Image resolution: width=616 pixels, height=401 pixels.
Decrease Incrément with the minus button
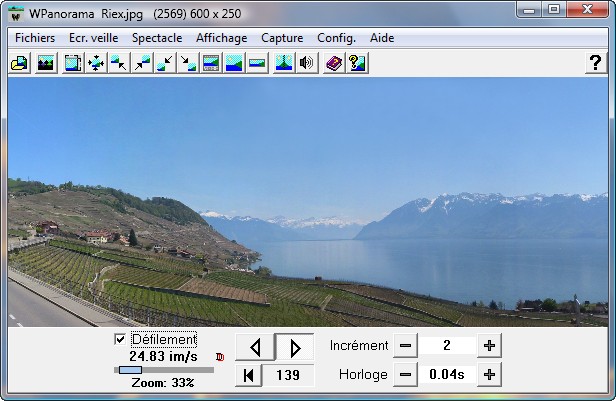405,346
